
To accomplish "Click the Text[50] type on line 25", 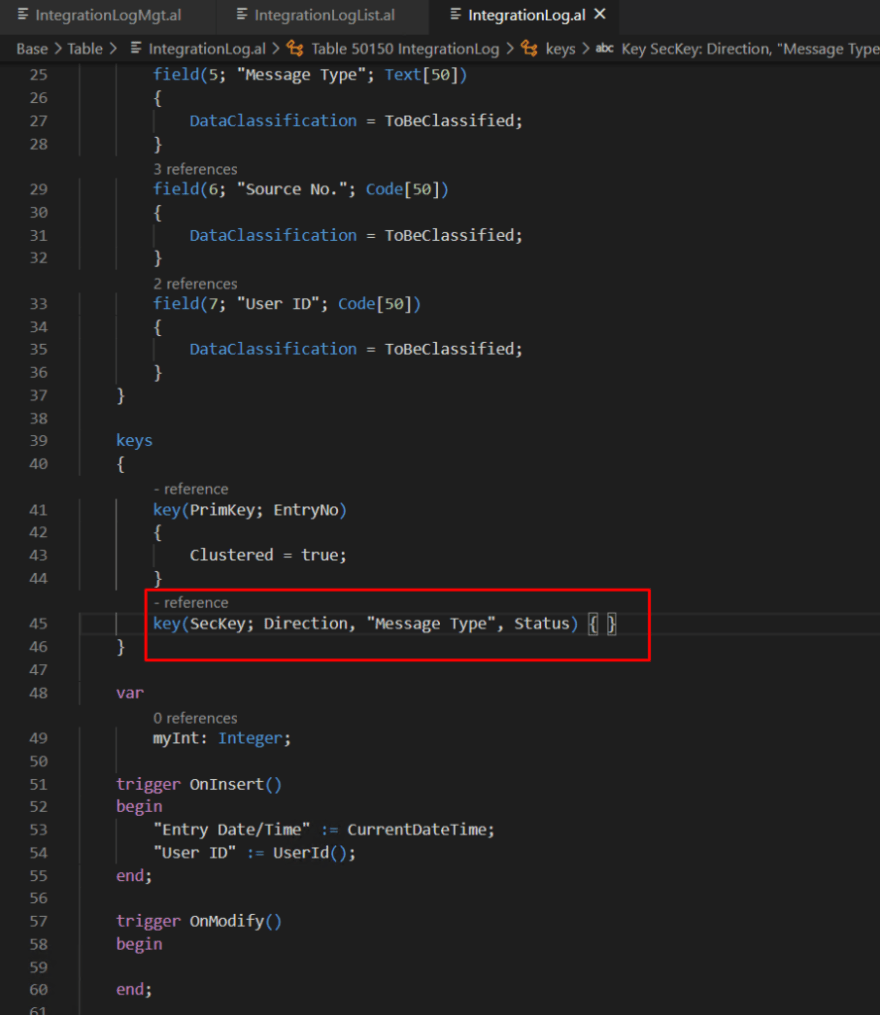I will click(x=421, y=75).
